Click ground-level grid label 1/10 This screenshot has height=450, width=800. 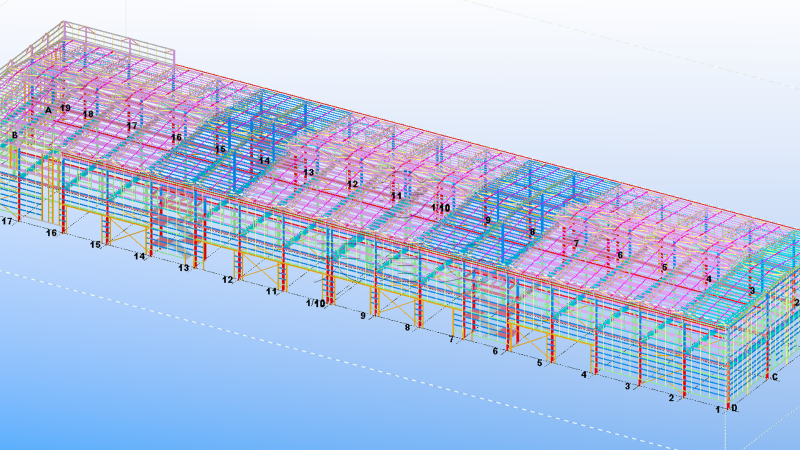pos(315,303)
